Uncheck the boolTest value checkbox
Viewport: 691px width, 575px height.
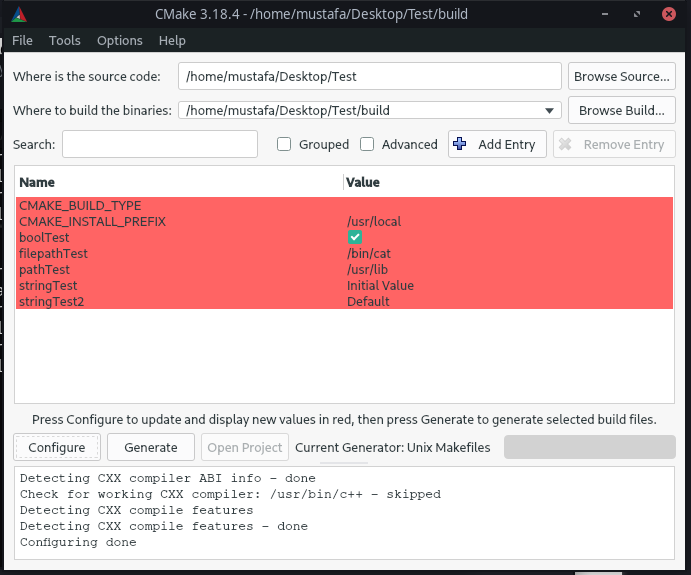point(355,237)
